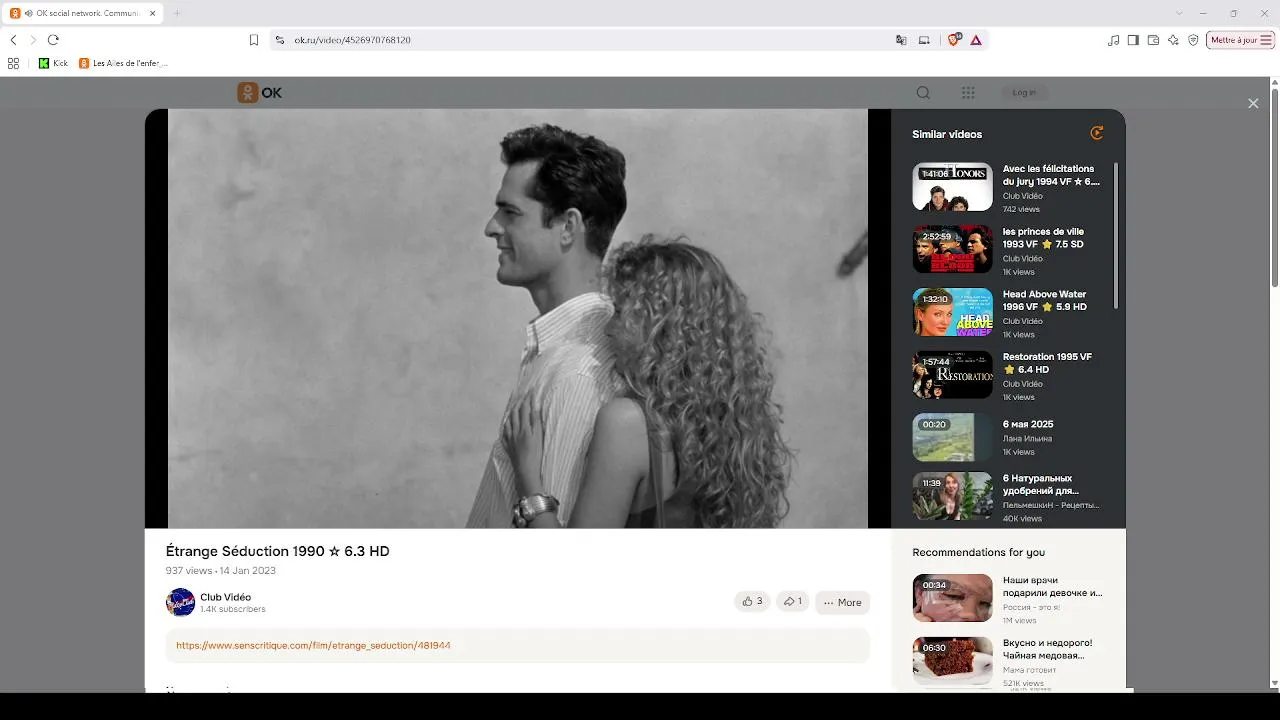Go back to the previous page
Image resolution: width=1280 pixels, height=720 pixels.
[13, 40]
